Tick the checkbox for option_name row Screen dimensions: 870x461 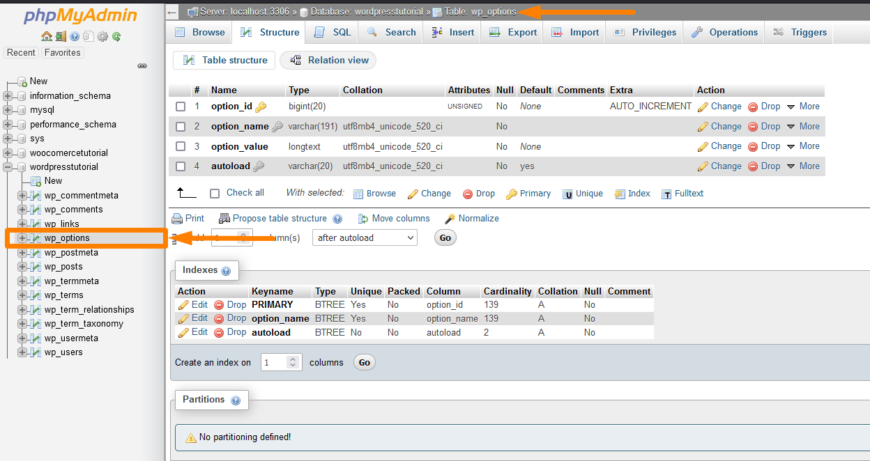(x=181, y=127)
